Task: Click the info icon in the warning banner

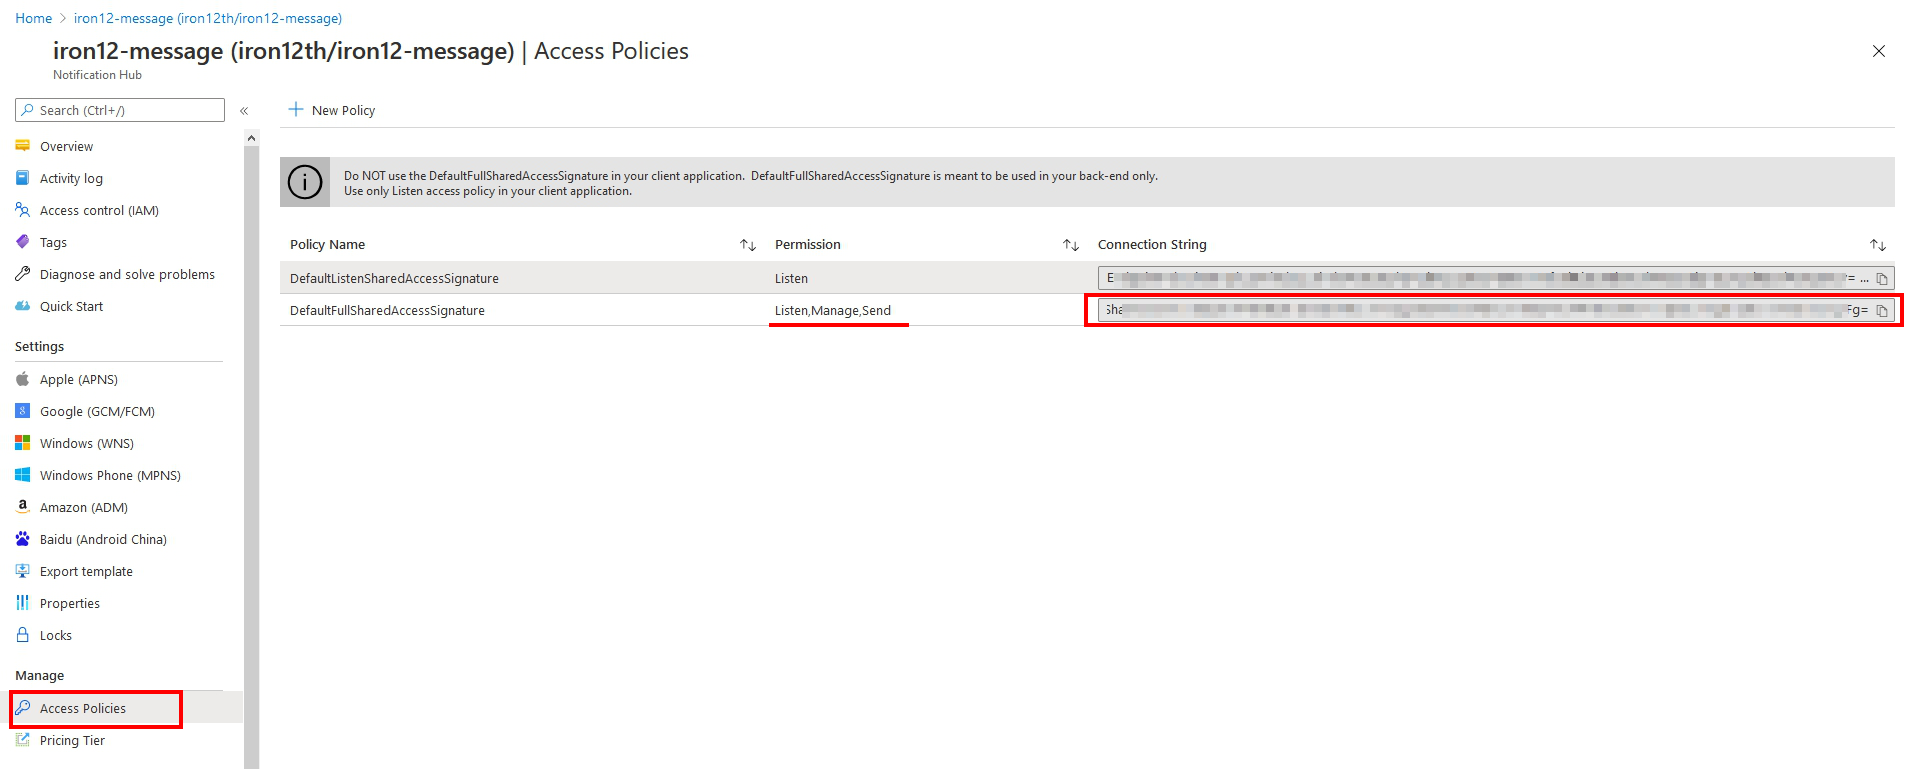Action: (x=305, y=182)
